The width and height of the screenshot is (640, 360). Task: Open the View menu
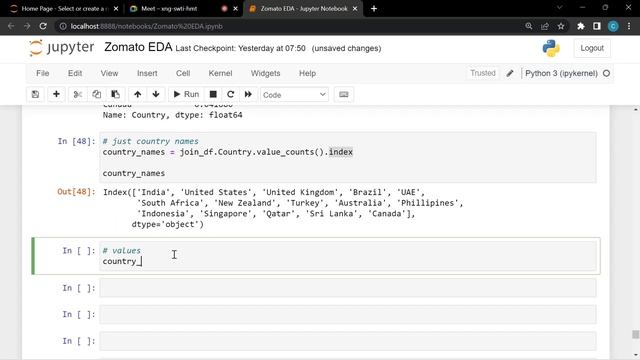tap(109, 73)
